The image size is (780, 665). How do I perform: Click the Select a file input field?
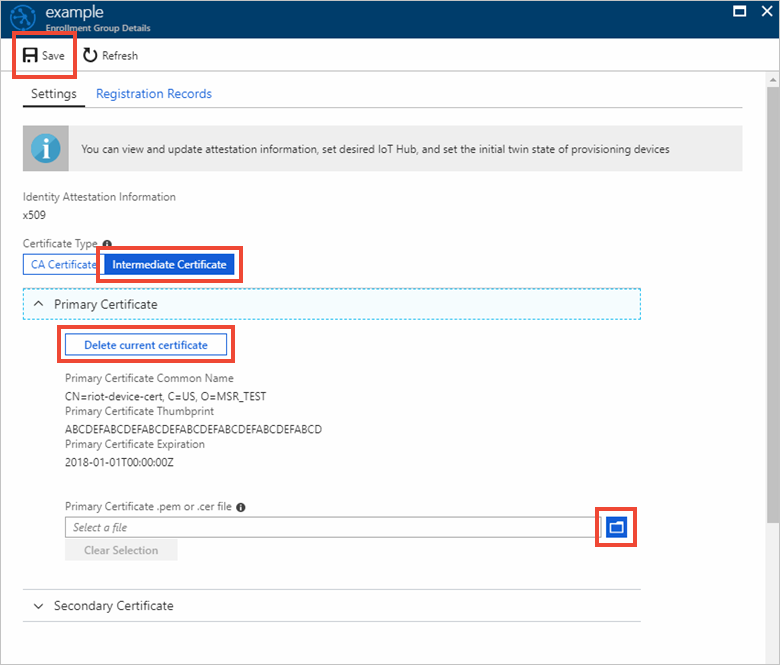point(333,527)
